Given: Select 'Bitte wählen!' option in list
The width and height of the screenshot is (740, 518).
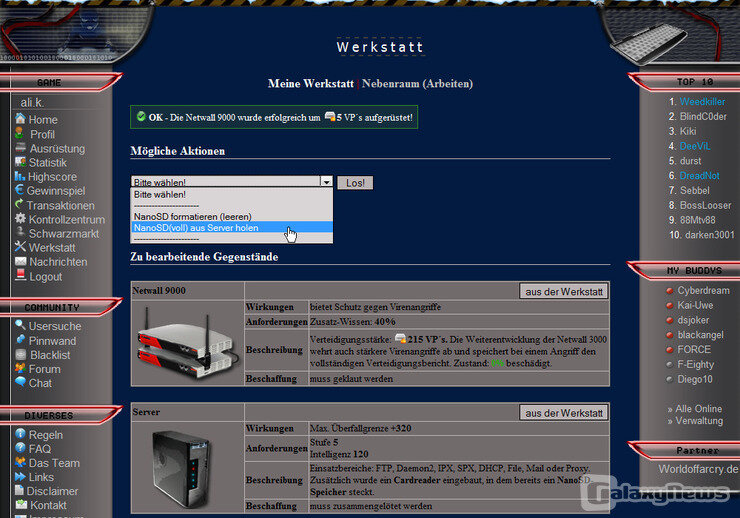Looking at the screenshot, I should [231, 194].
